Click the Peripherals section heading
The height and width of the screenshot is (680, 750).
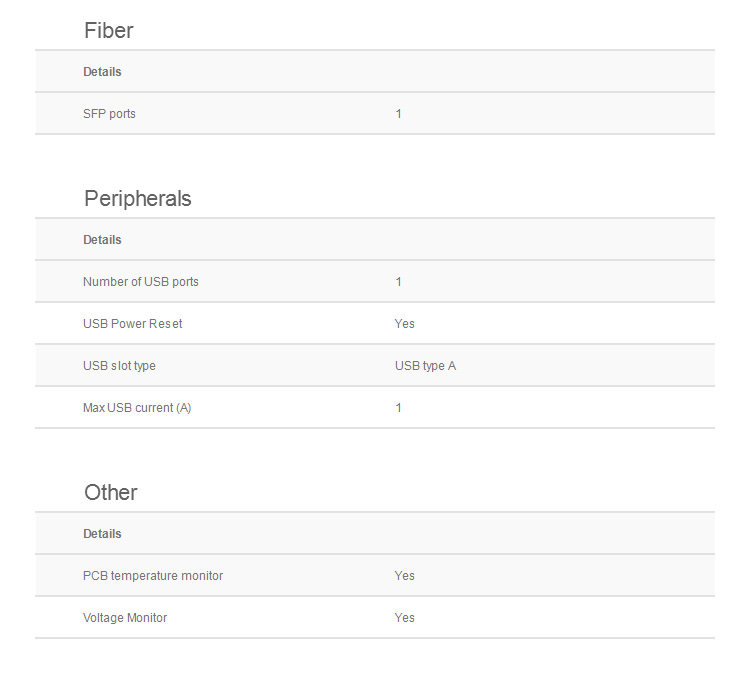138,198
